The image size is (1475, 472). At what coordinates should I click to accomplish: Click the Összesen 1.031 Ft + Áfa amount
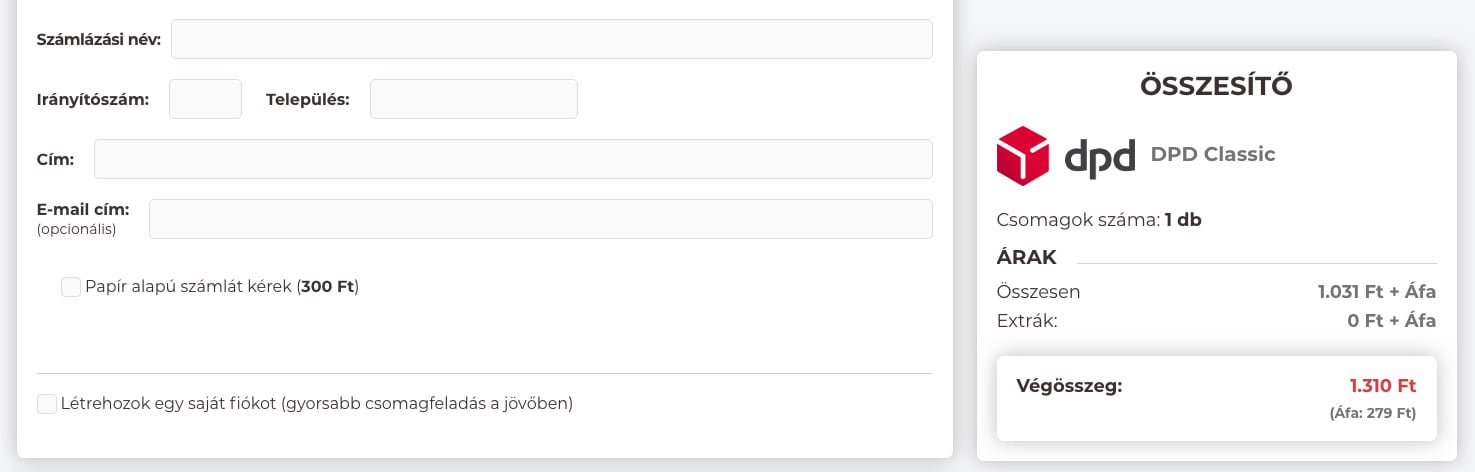point(1376,292)
